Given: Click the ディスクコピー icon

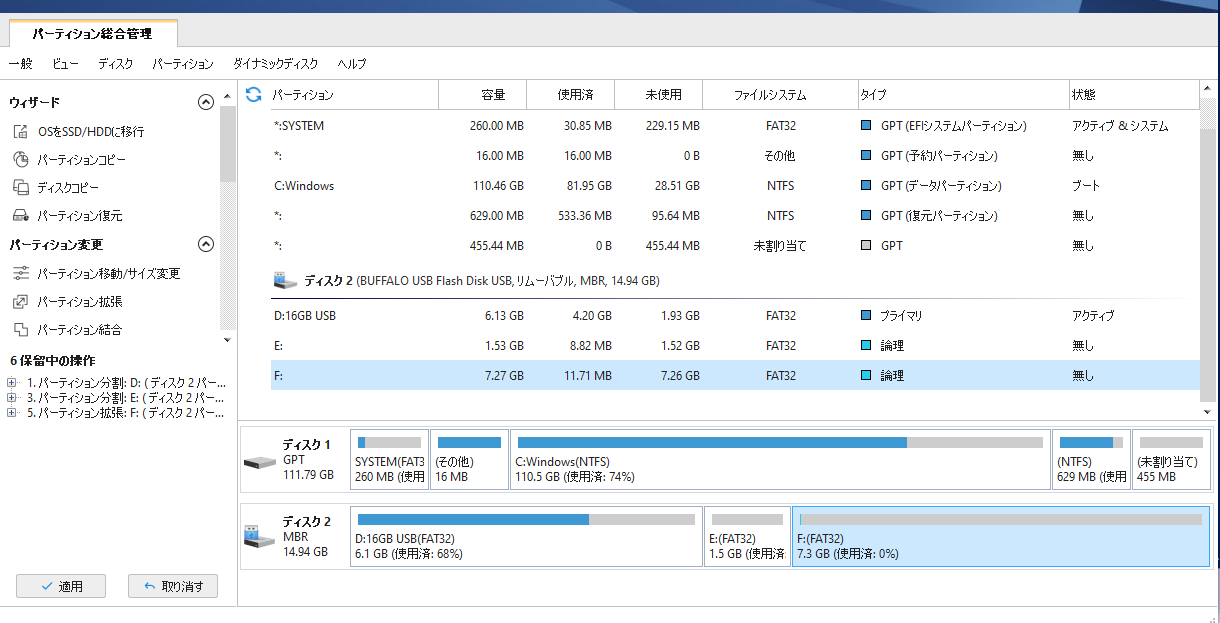Looking at the screenshot, I should pyautogui.click(x=20, y=187).
